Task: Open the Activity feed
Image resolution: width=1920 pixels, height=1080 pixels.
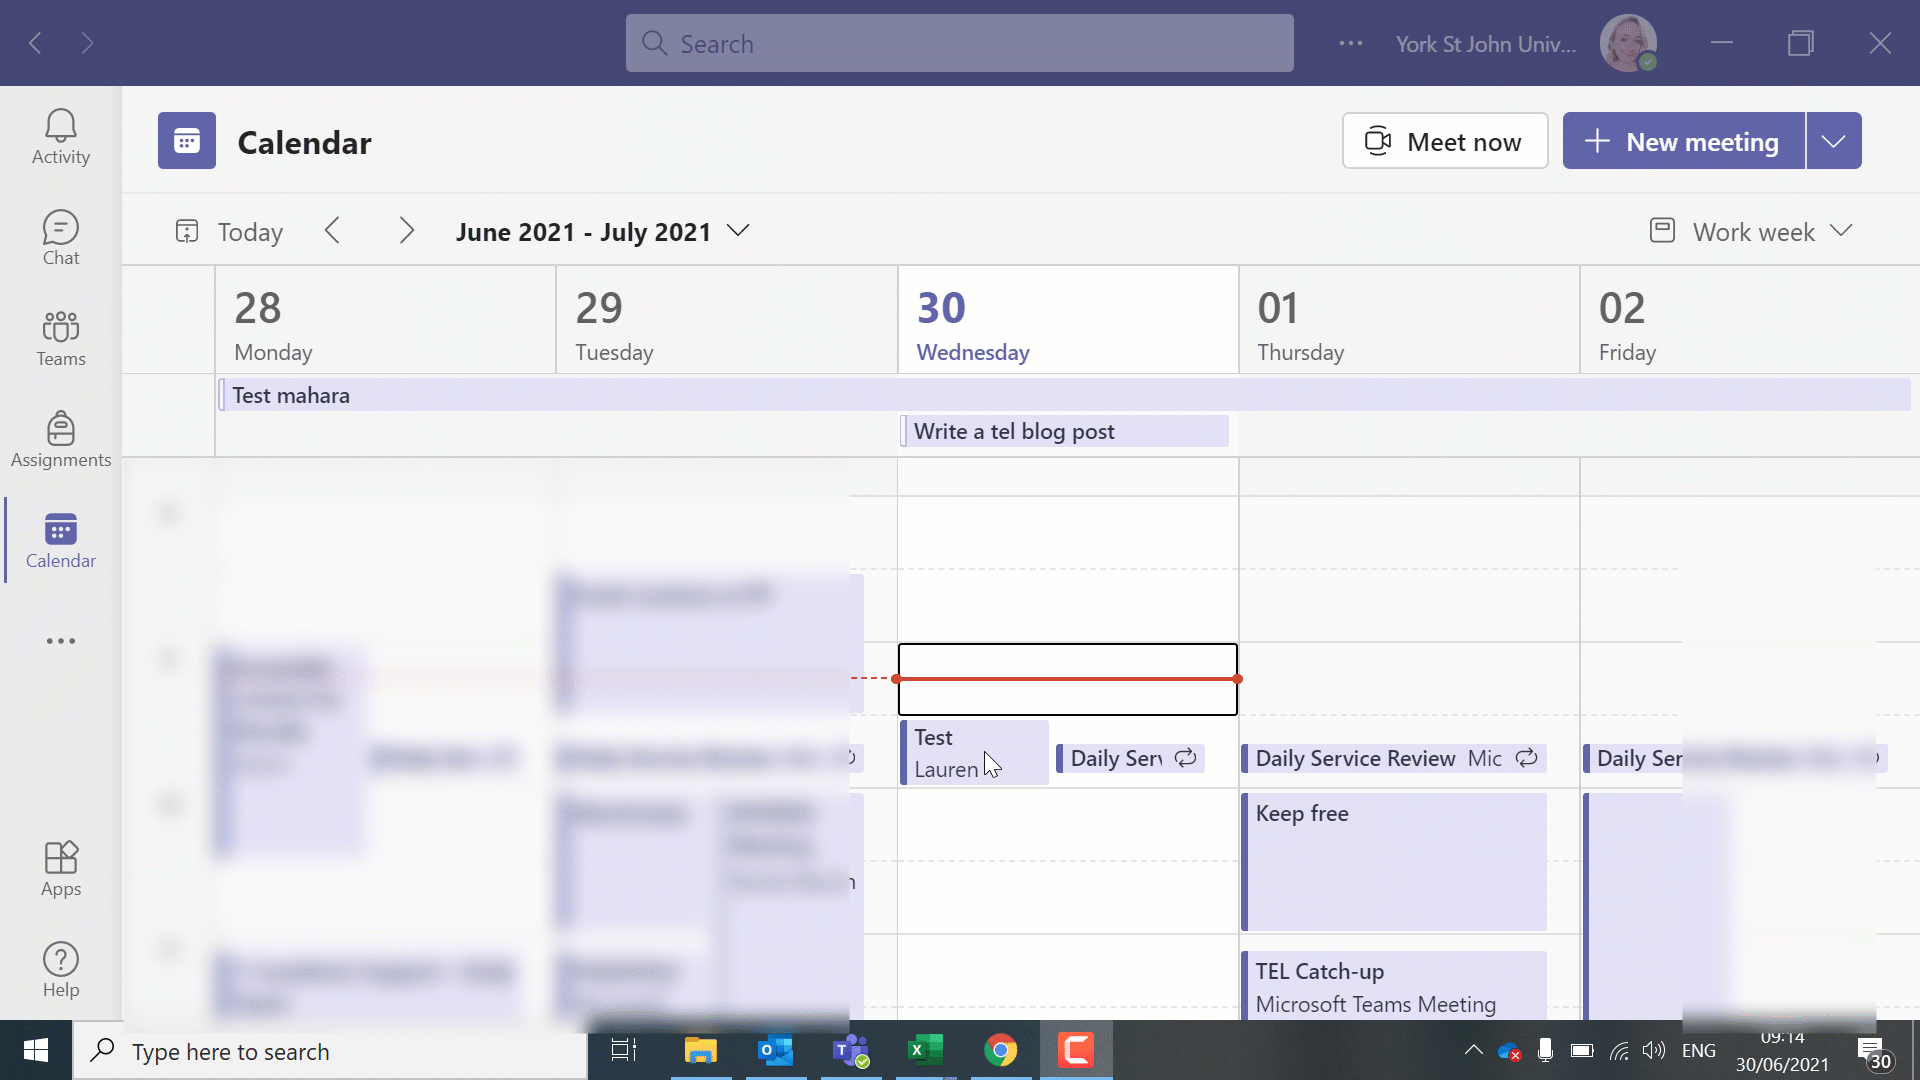Action: 61,137
